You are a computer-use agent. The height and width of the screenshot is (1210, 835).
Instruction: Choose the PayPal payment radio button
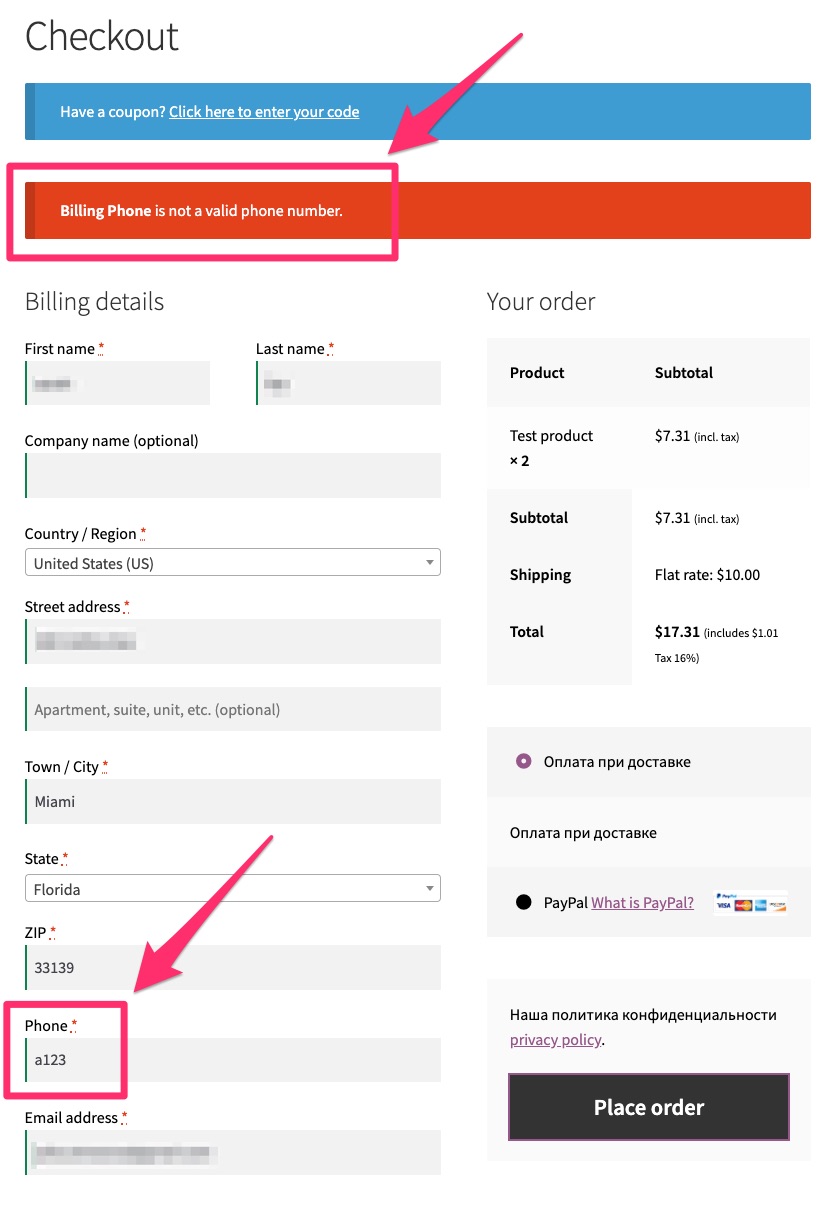[523, 901]
